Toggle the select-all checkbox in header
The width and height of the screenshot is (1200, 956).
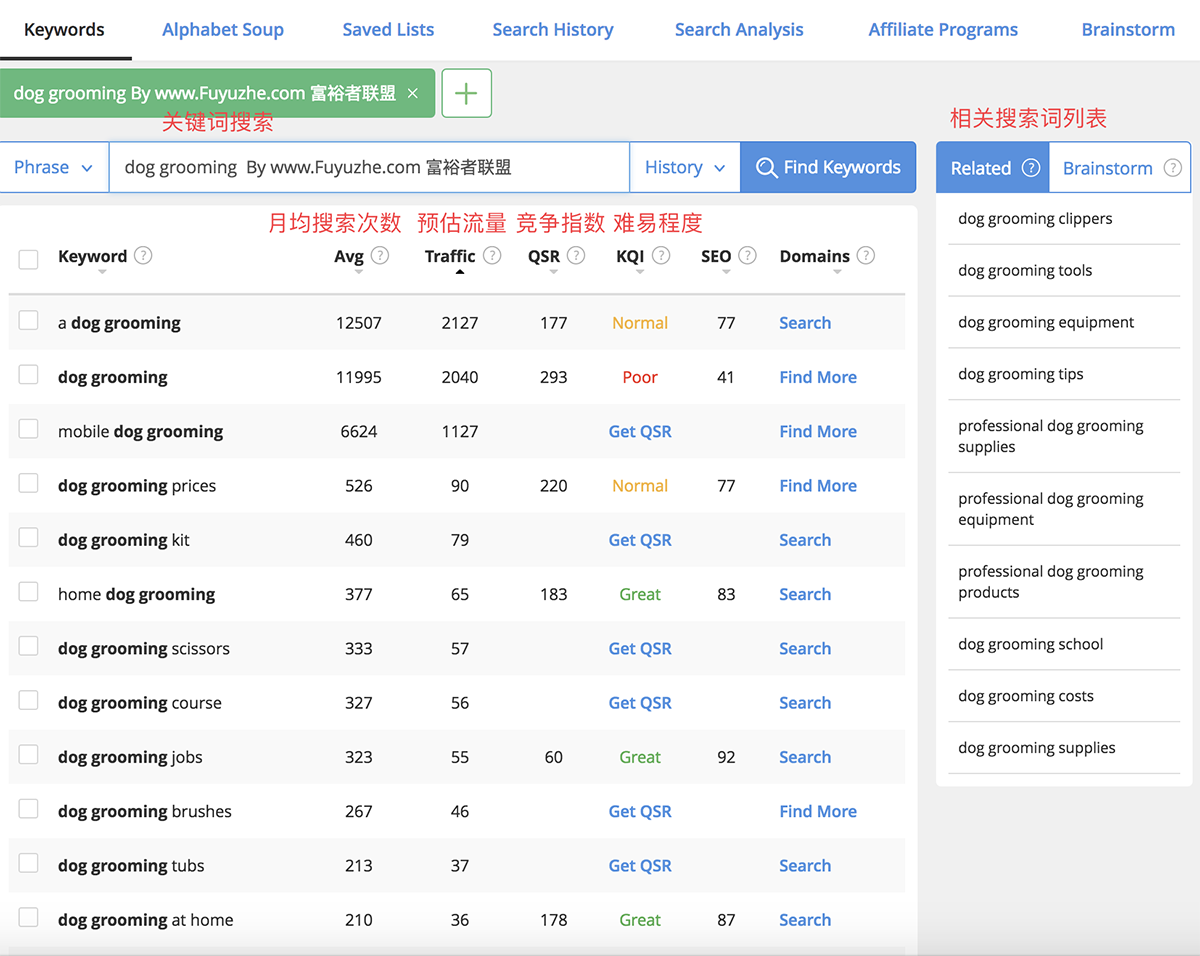[x=29, y=259]
